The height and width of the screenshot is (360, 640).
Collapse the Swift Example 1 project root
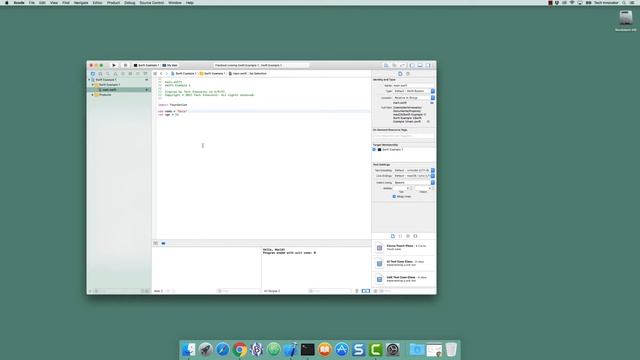[89, 80]
